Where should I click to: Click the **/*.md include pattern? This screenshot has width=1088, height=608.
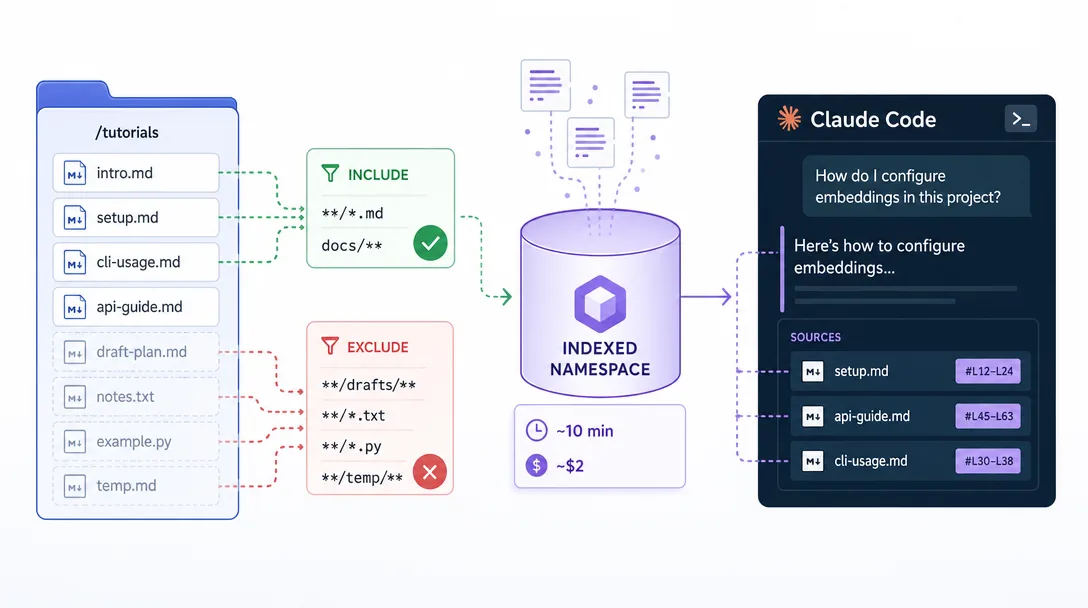tap(352, 213)
